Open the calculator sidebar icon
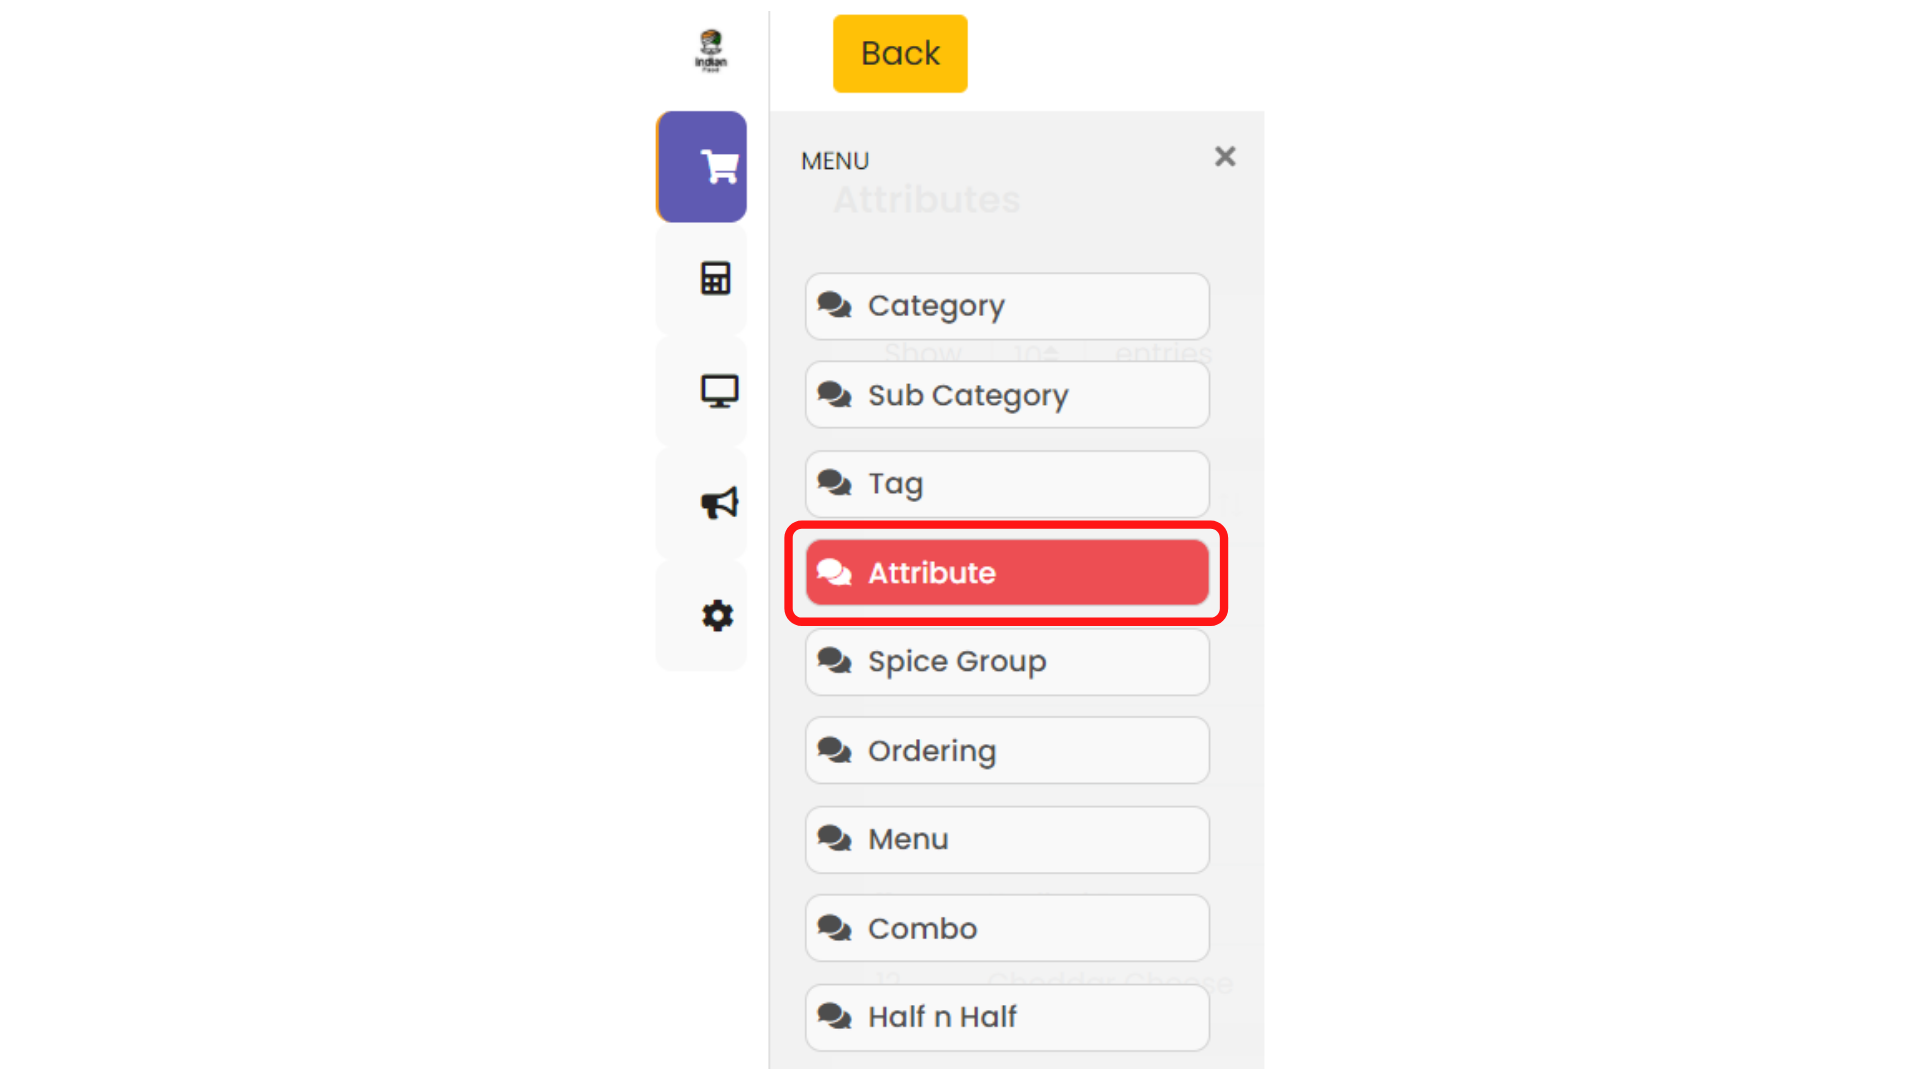Viewport: 1920px width, 1080px height. 715,278
